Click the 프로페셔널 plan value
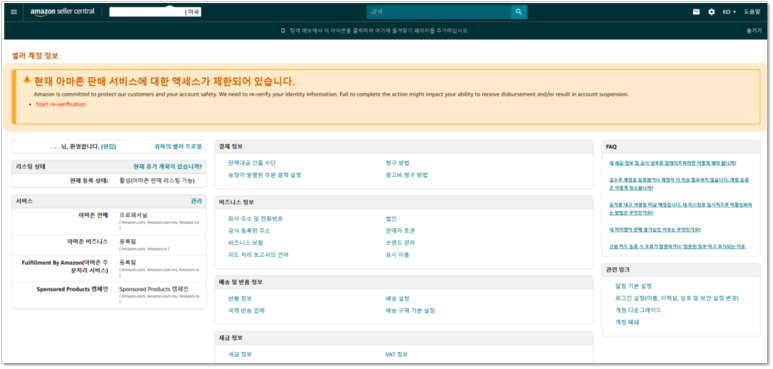Screen dimensions: 773x369 tap(133, 215)
